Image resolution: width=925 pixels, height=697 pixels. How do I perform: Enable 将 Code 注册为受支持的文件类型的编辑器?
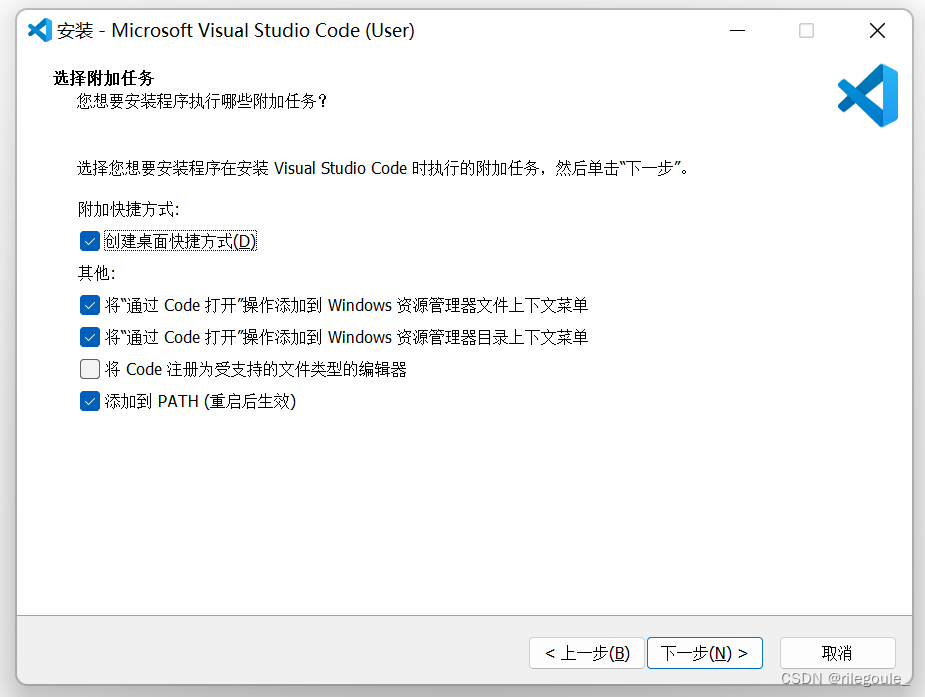[x=89, y=369]
